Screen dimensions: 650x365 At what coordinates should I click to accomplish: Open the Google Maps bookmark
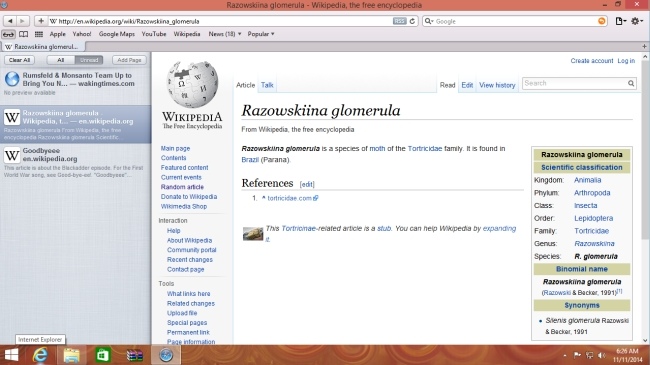coord(116,34)
